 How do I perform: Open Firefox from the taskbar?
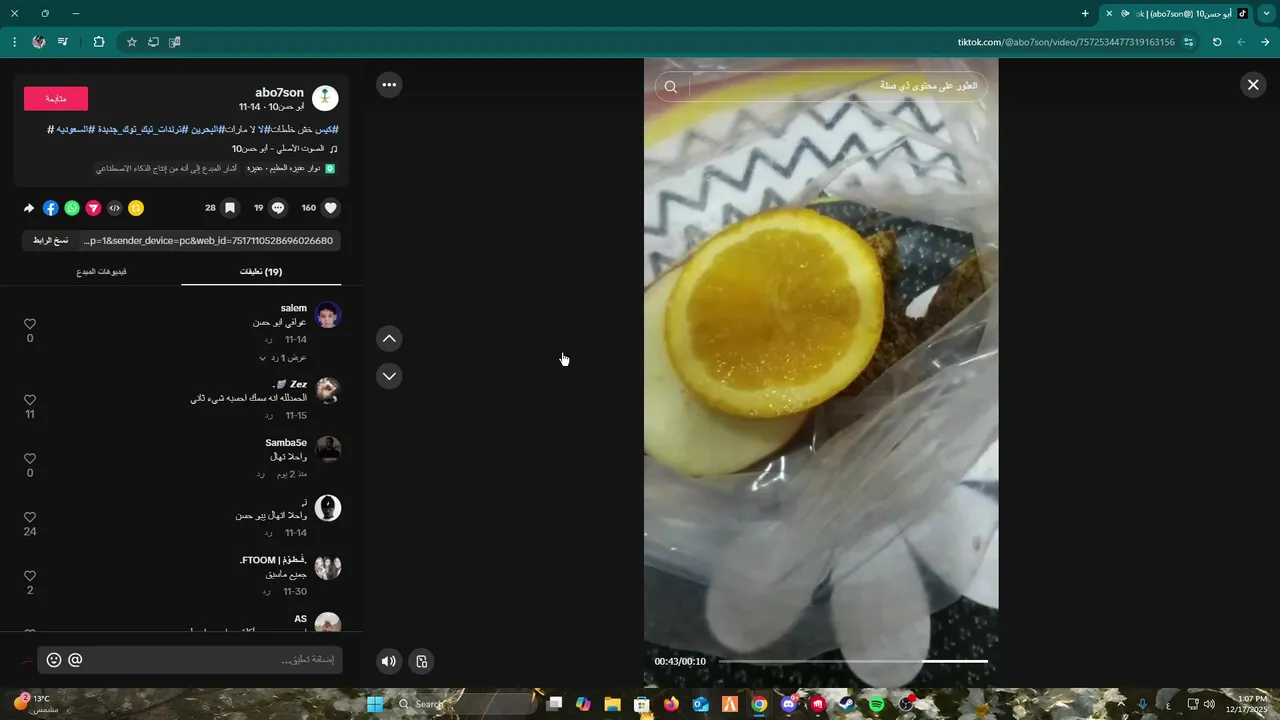point(671,704)
